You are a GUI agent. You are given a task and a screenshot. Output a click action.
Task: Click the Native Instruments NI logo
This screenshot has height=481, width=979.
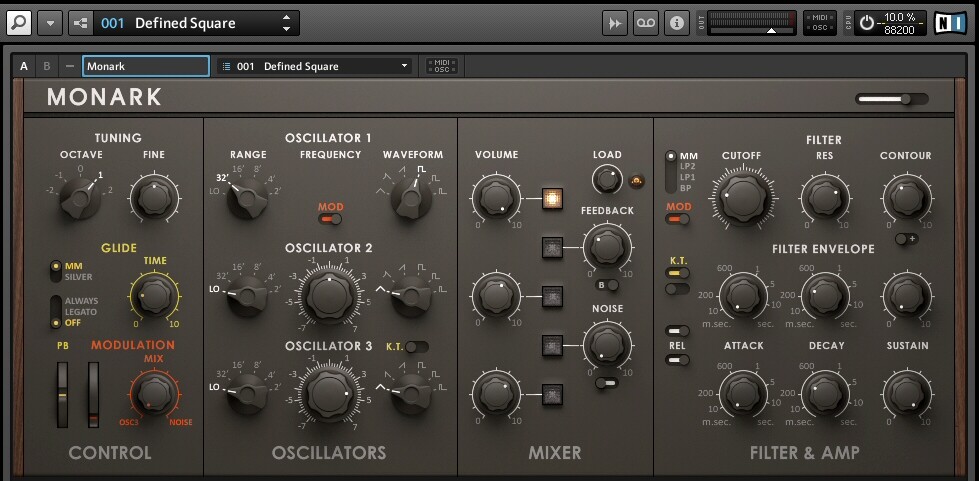coord(950,23)
